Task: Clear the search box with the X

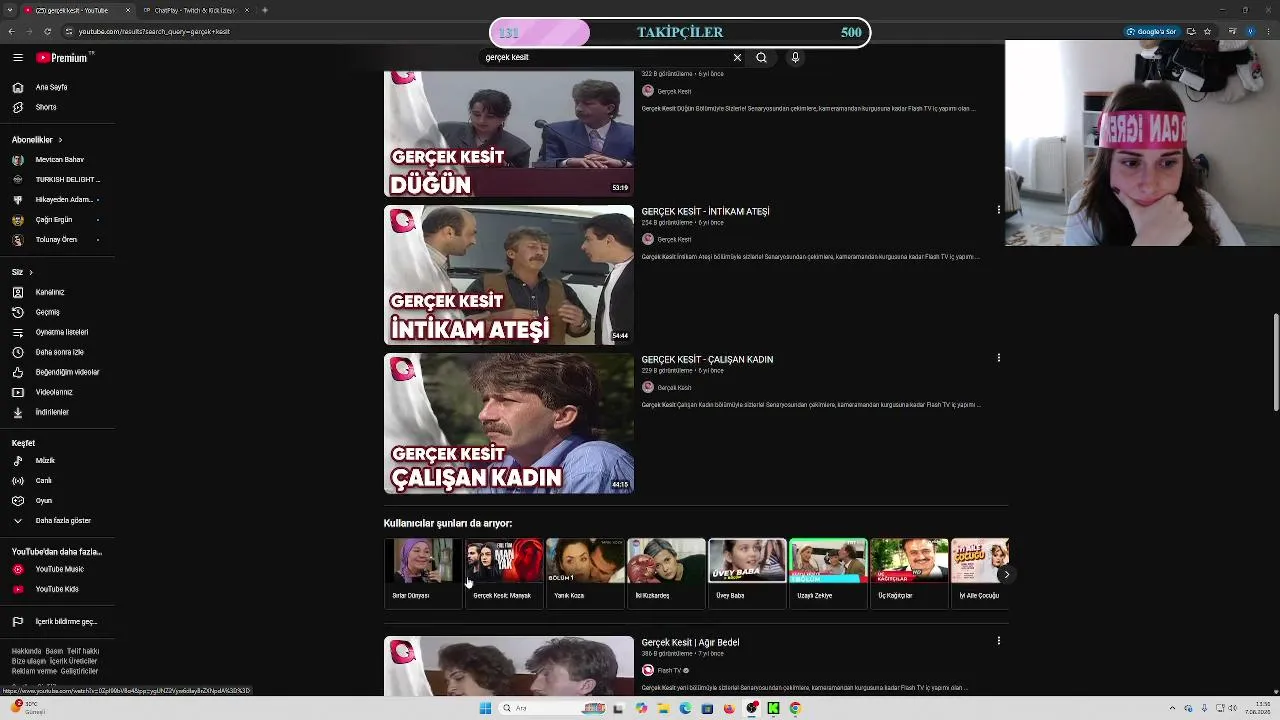Action: pos(737,58)
